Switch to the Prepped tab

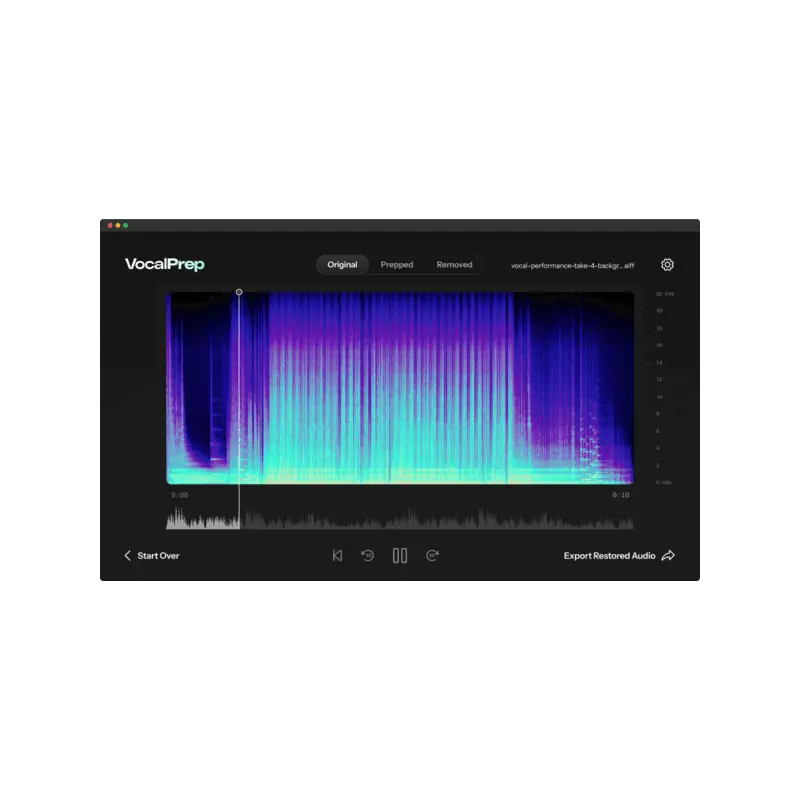[396, 264]
